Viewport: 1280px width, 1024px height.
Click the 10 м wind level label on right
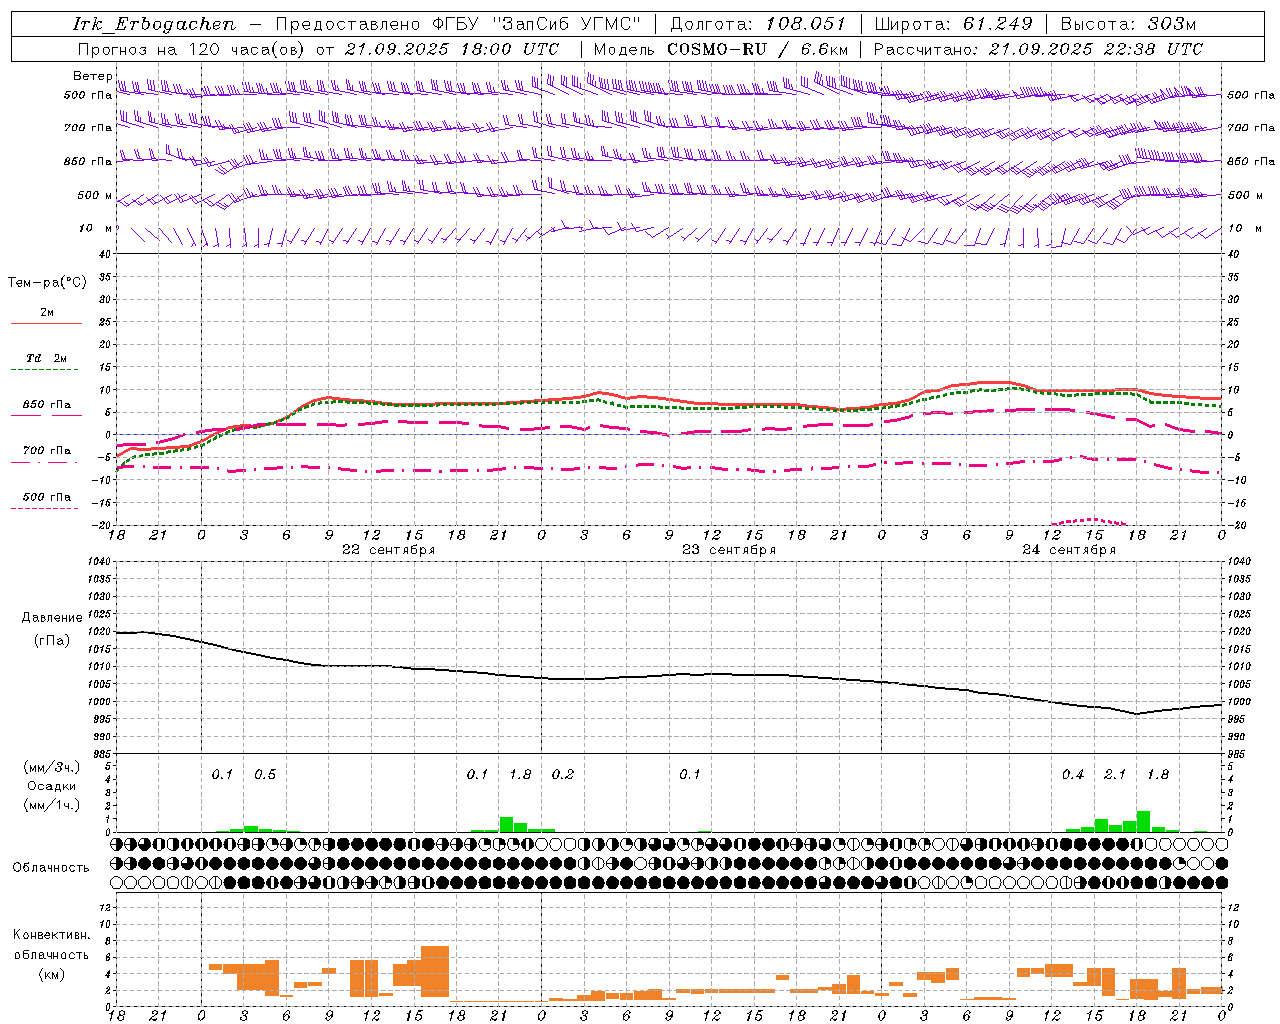1243,229
